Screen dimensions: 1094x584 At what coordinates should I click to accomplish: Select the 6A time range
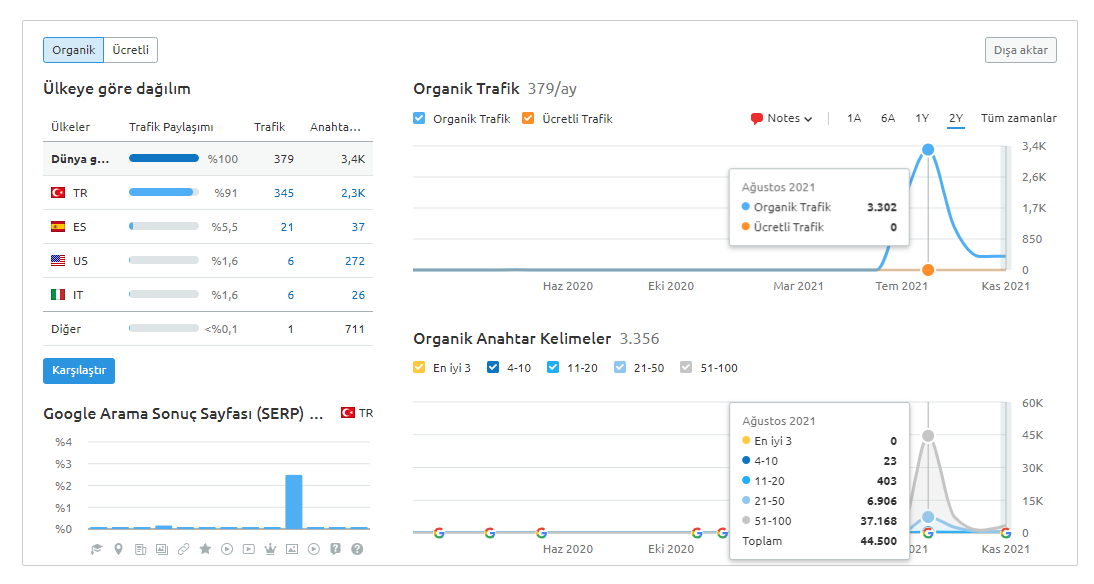pos(887,119)
